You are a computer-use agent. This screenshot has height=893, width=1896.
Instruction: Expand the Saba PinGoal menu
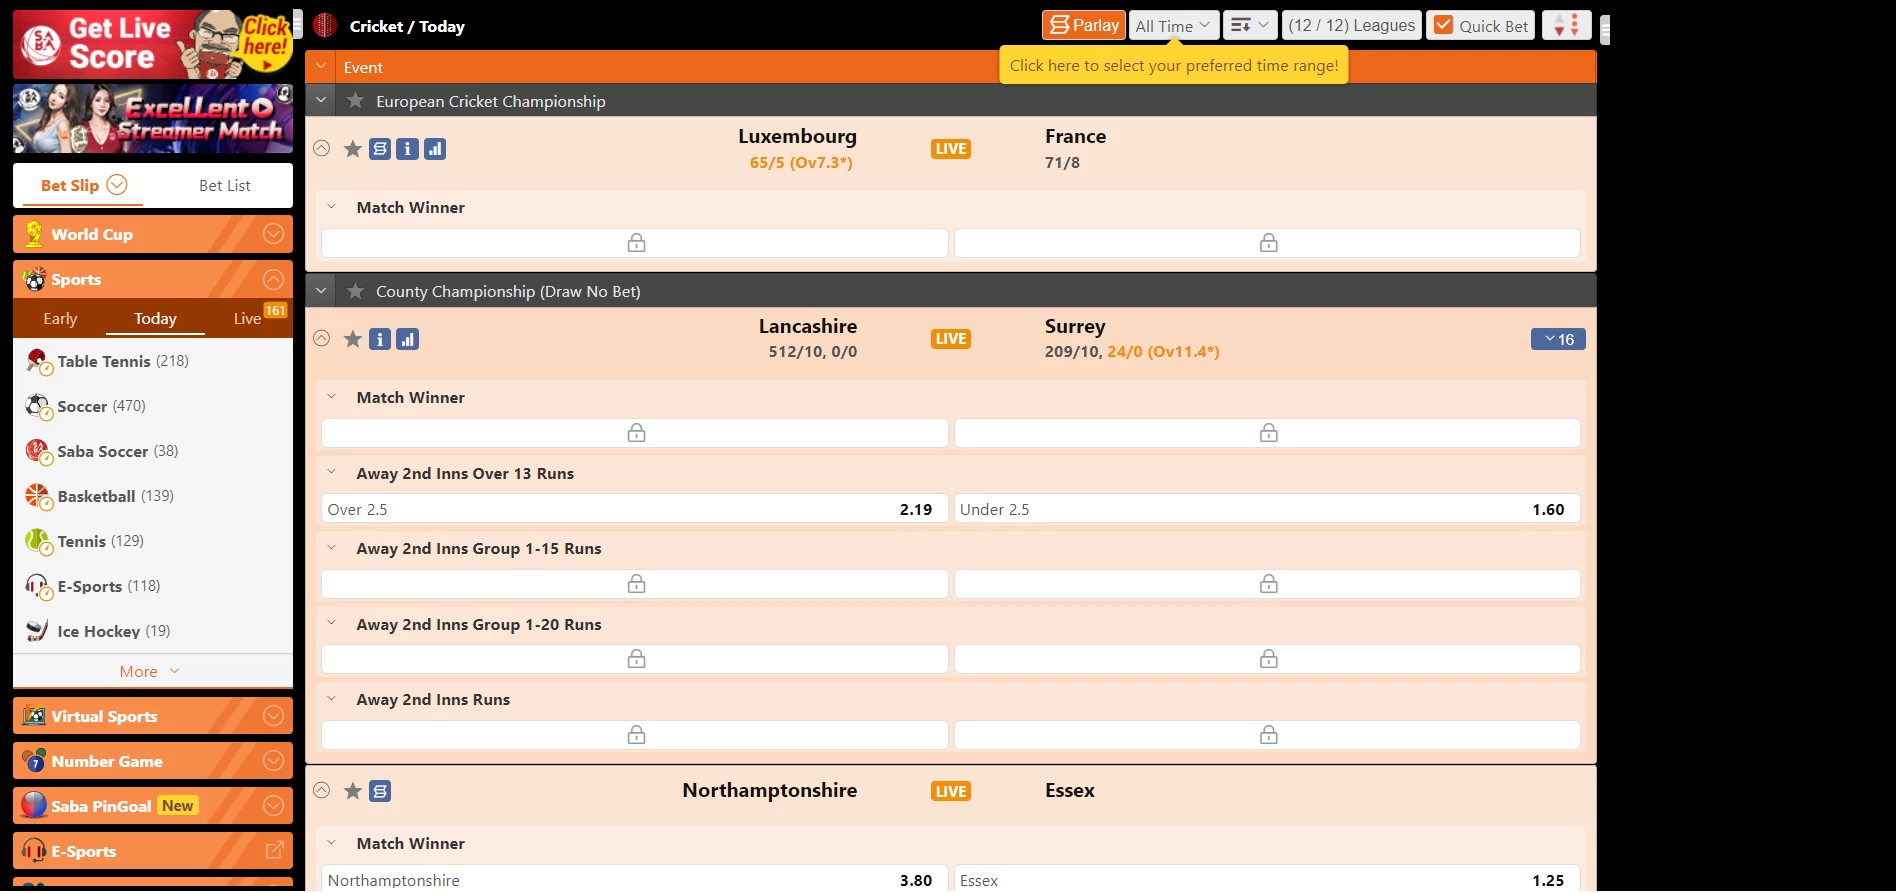pyautogui.click(x=153, y=806)
